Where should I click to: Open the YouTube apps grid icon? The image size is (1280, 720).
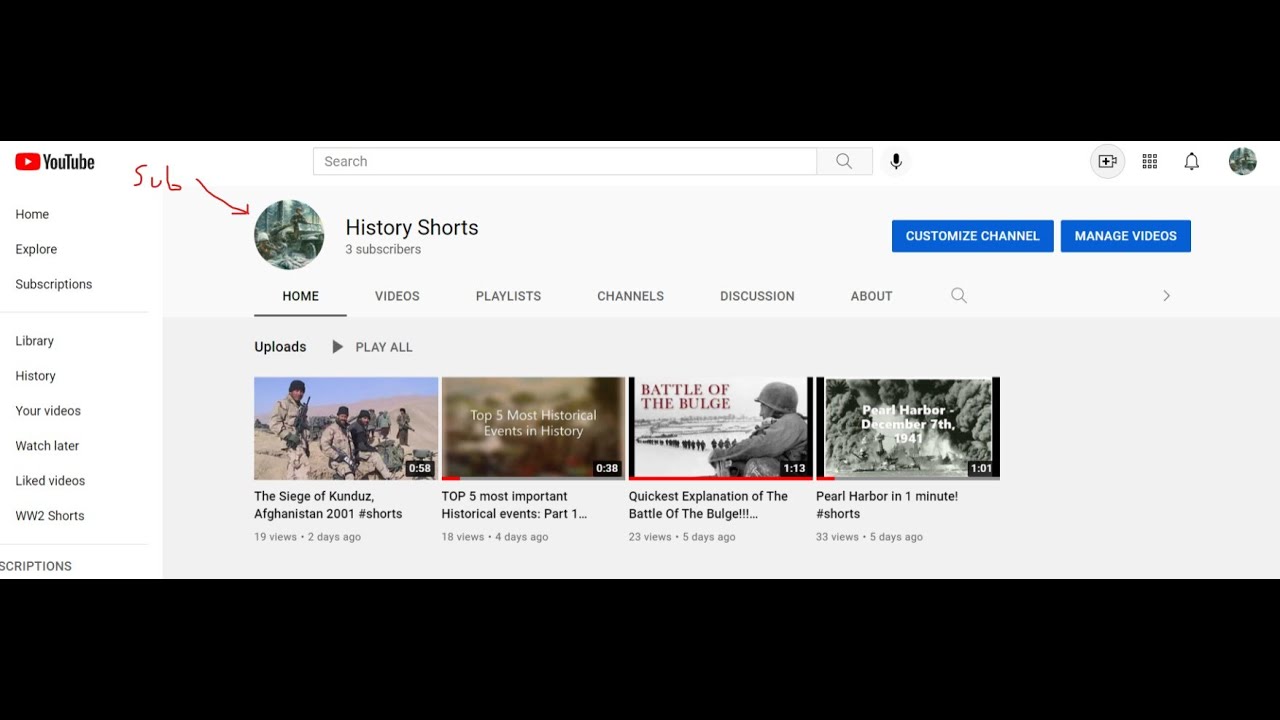pos(1149,161)
